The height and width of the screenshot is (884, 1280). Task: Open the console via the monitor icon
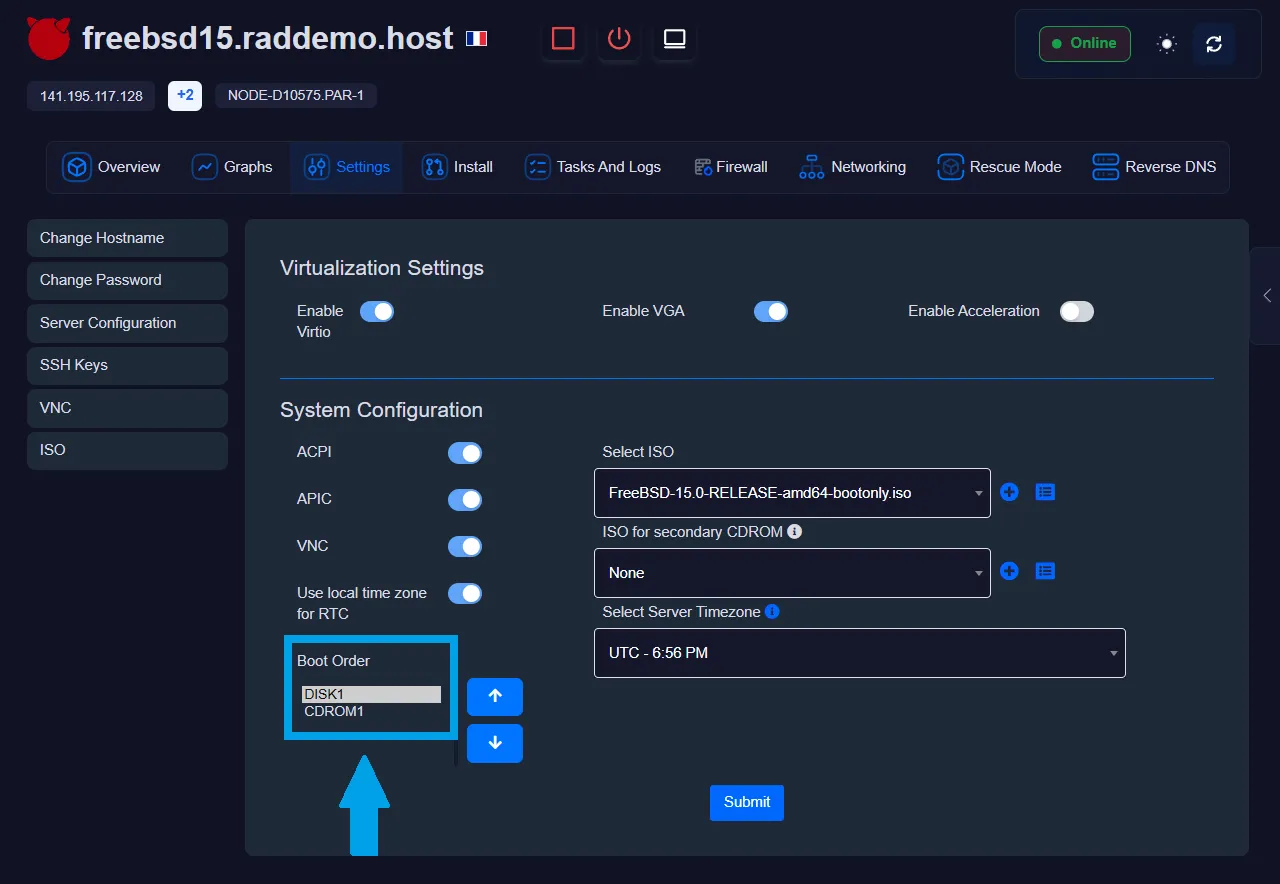[674, 39]
